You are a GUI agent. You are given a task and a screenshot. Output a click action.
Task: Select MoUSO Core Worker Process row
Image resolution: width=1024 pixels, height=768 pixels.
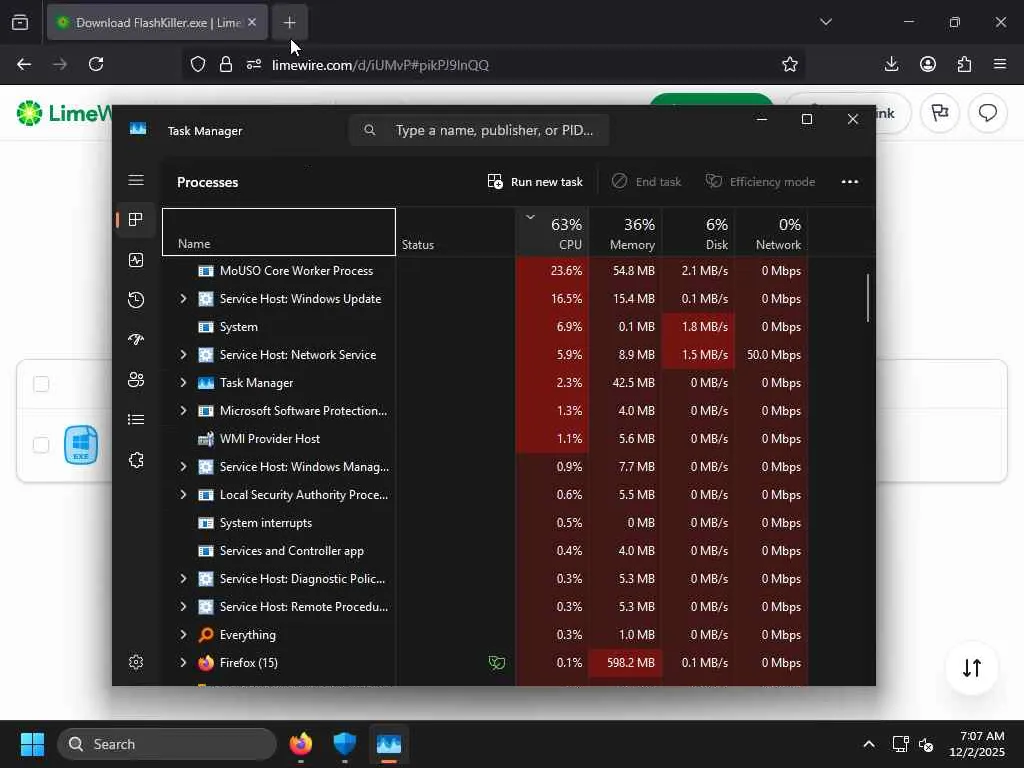click(485, 270)
